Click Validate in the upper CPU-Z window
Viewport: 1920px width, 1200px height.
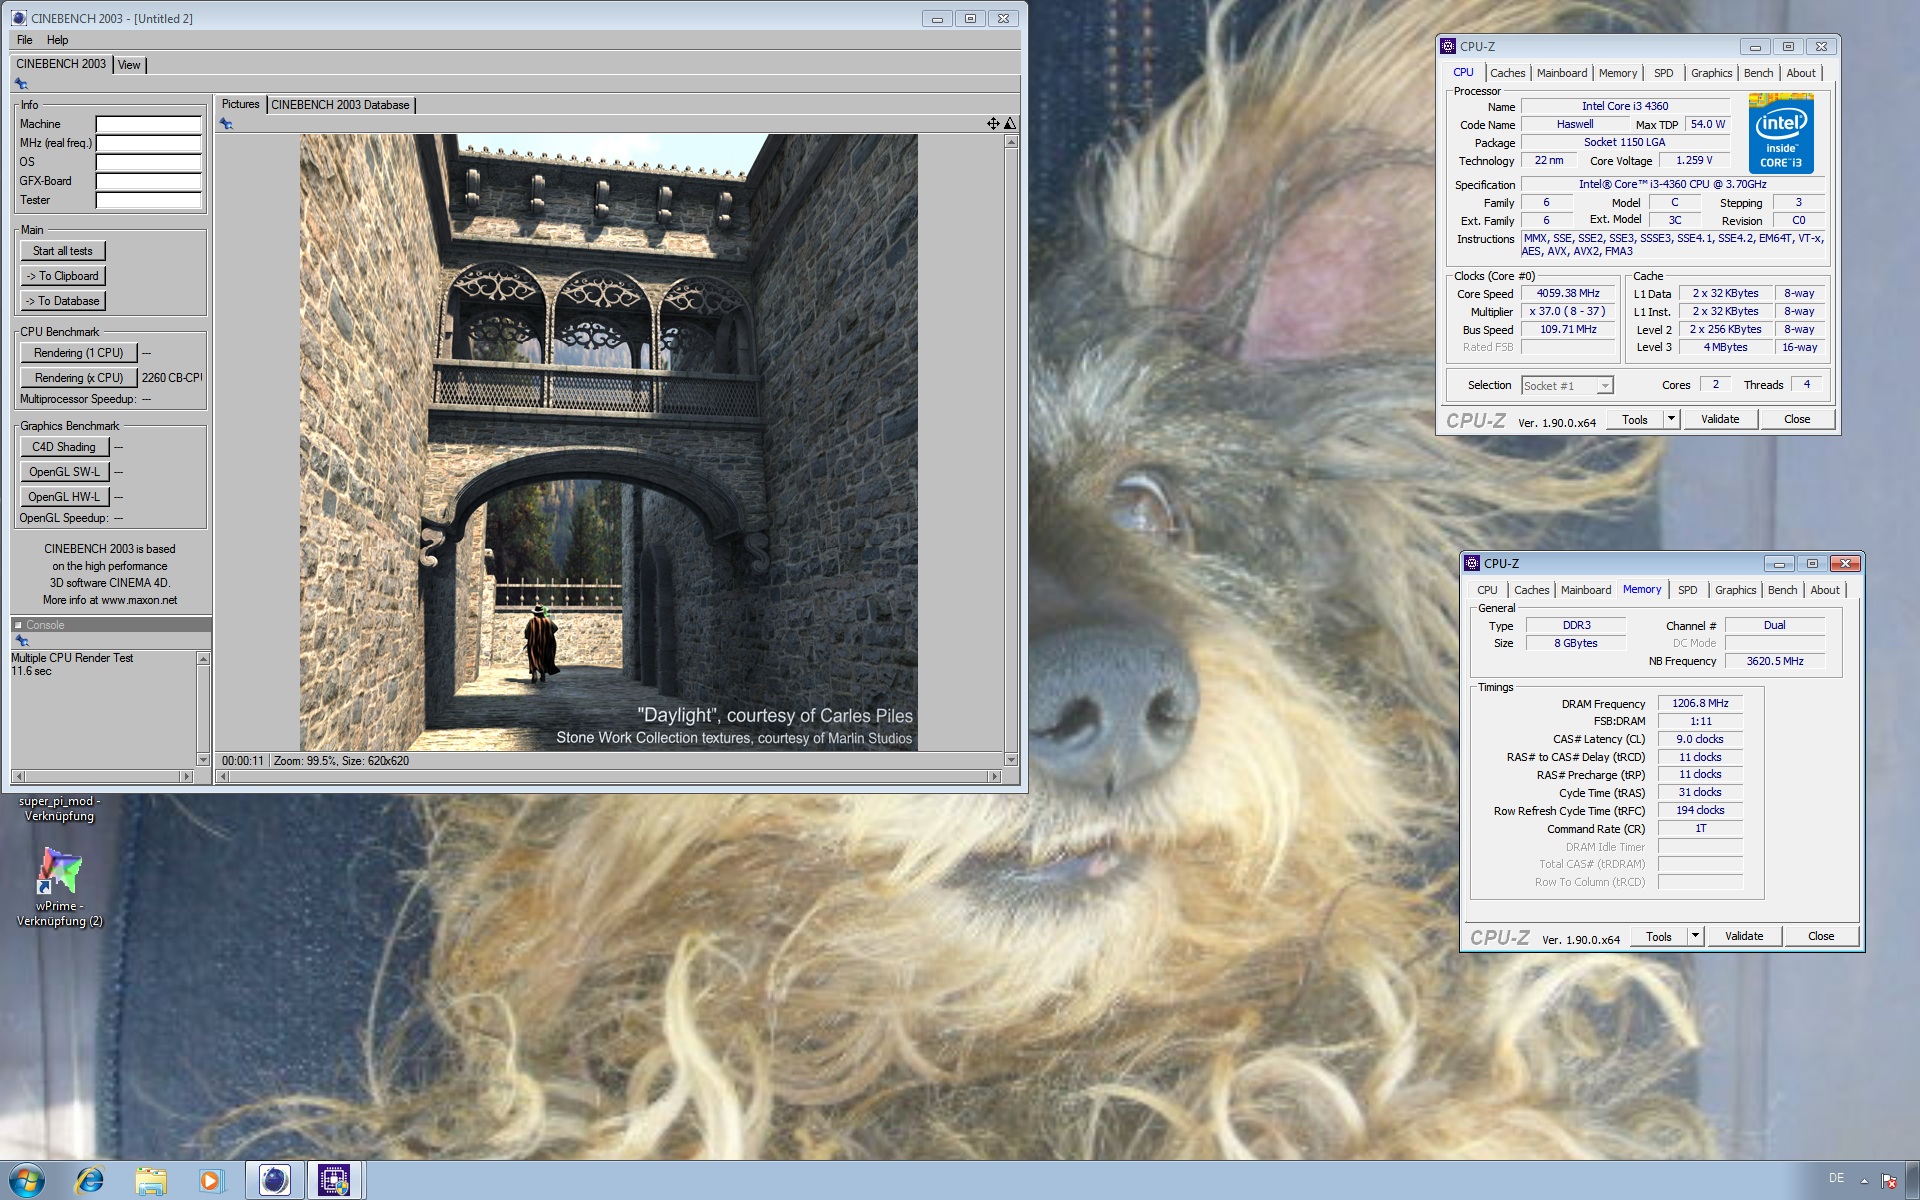(x=1720, y=419)
